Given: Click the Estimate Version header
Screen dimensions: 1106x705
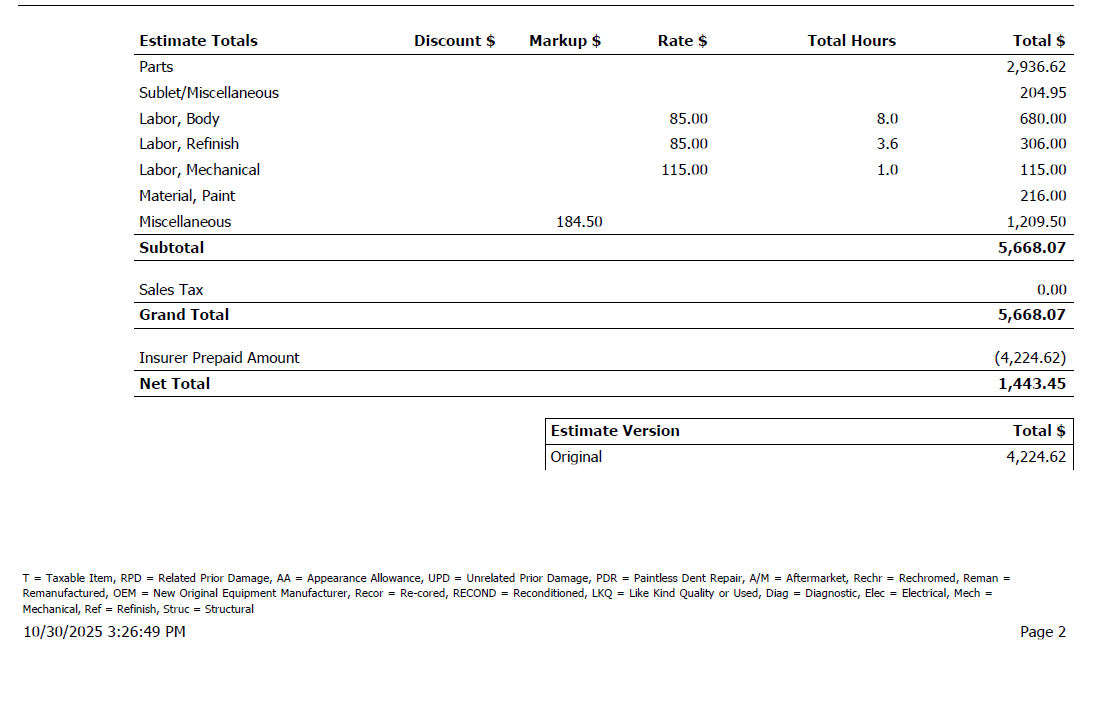Looking at the screenshot, I should pos(615,431).
